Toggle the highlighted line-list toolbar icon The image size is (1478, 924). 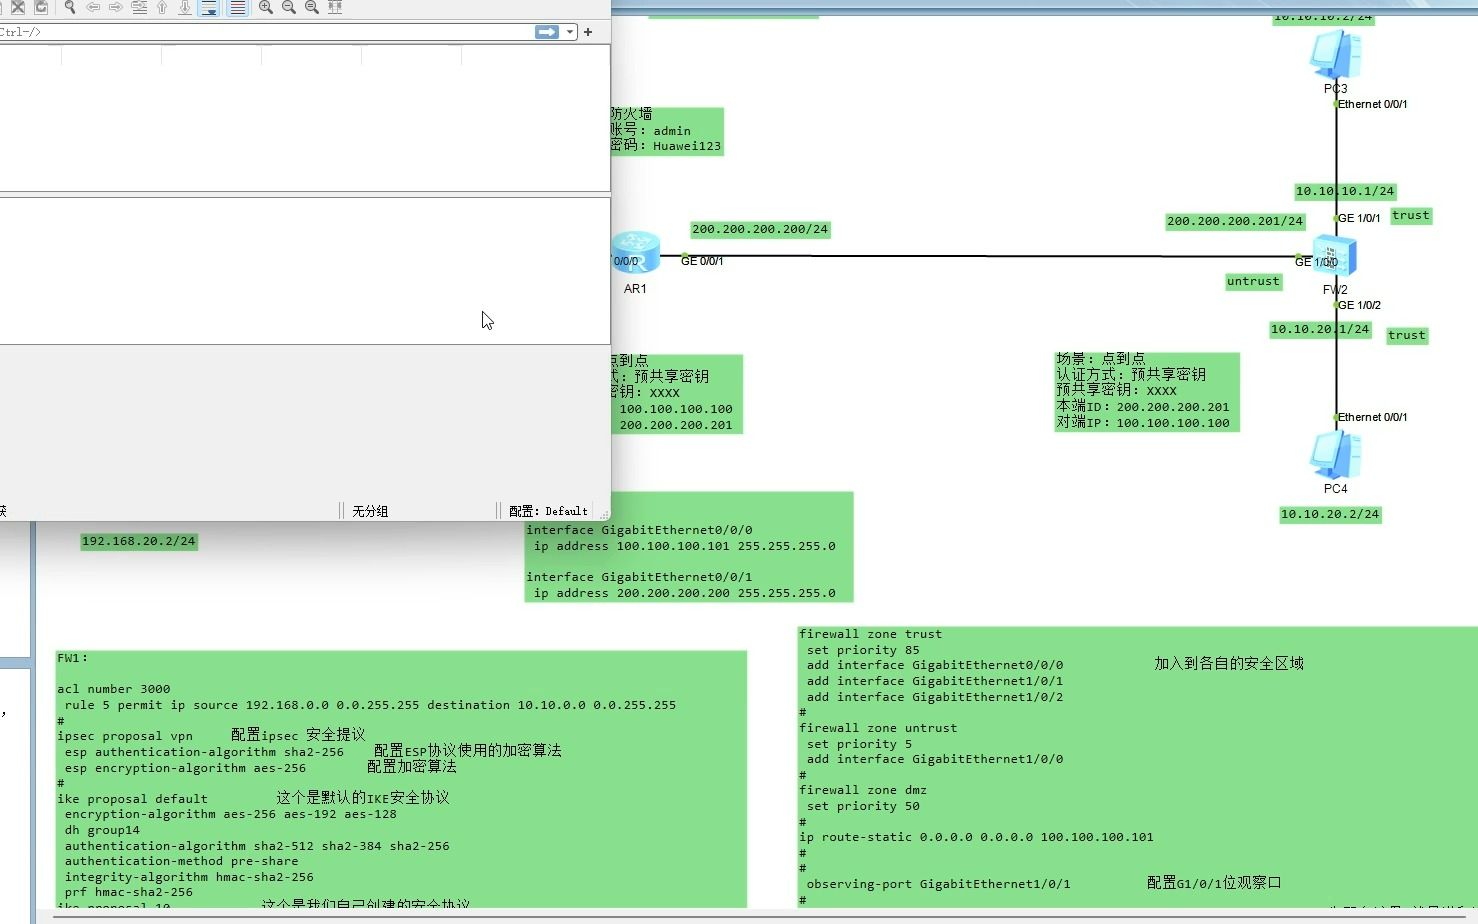click(x=238, y=8)
